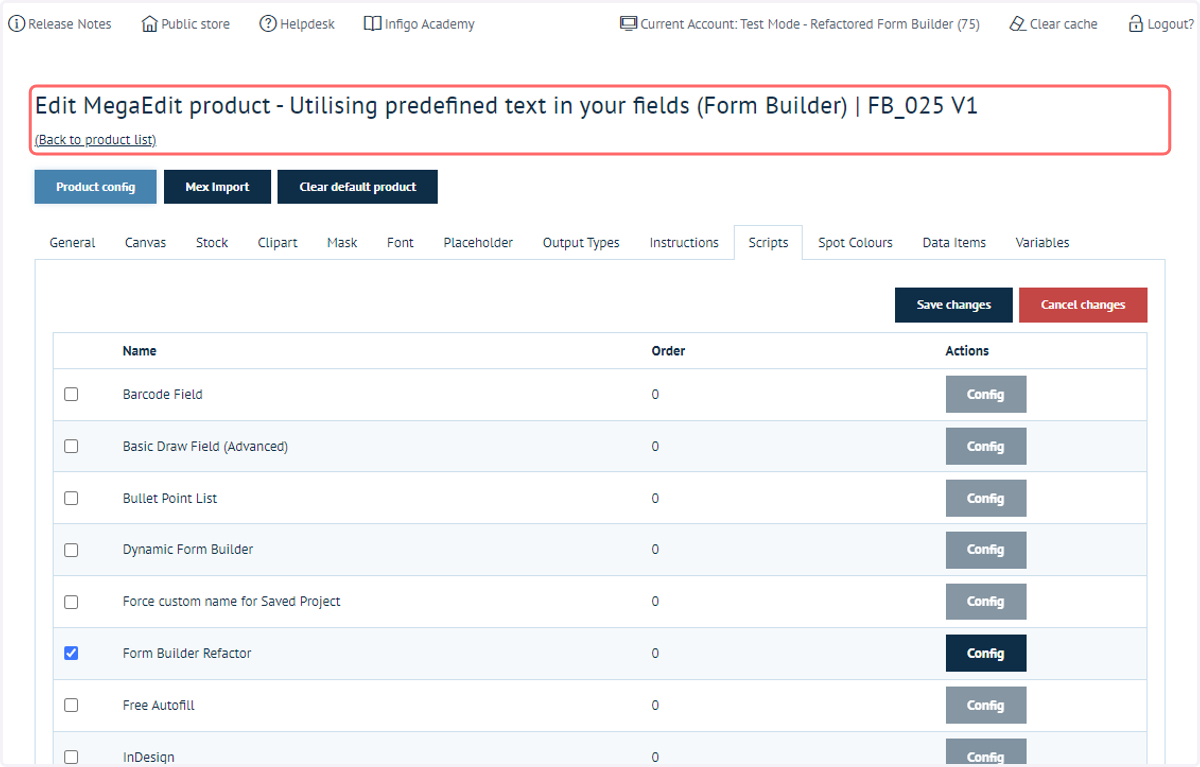This screenshot has height=767, width=1200.
Task: Click the Helpdesk question mark icon
Action: [x=267, y=23]
